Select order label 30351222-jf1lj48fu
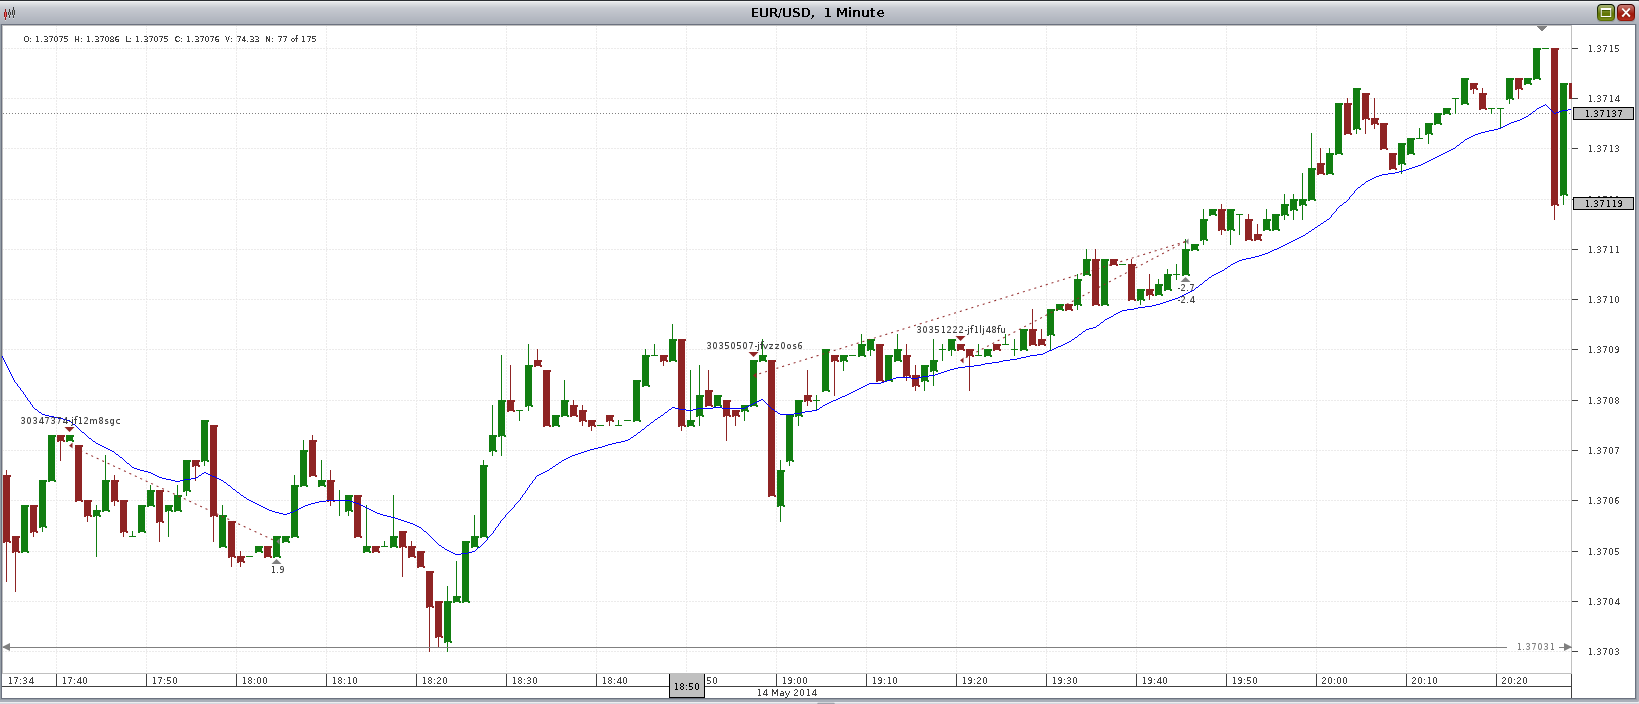The height and width of the screenshot is (704, 1639). [x=961, y=330]
